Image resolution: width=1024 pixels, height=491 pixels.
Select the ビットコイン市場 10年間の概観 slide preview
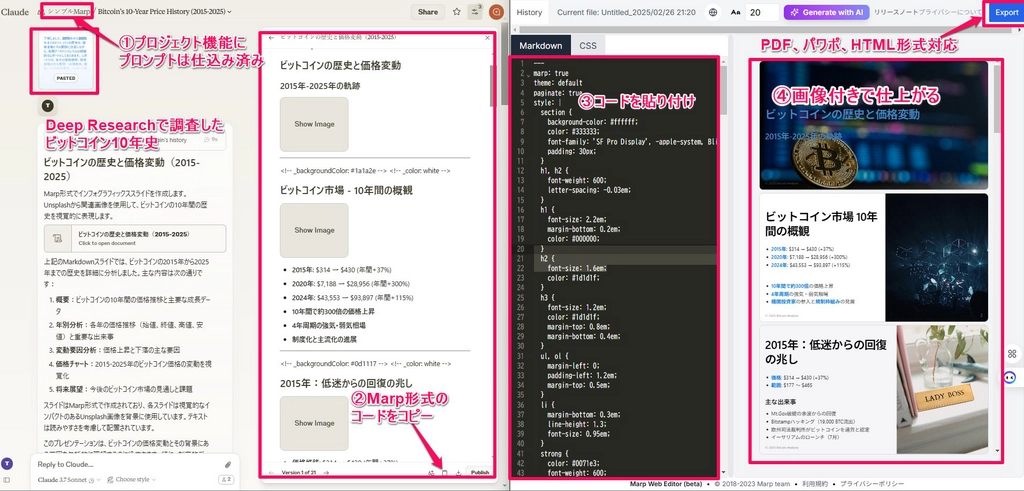pyautogui.click(x=873, y=257)
